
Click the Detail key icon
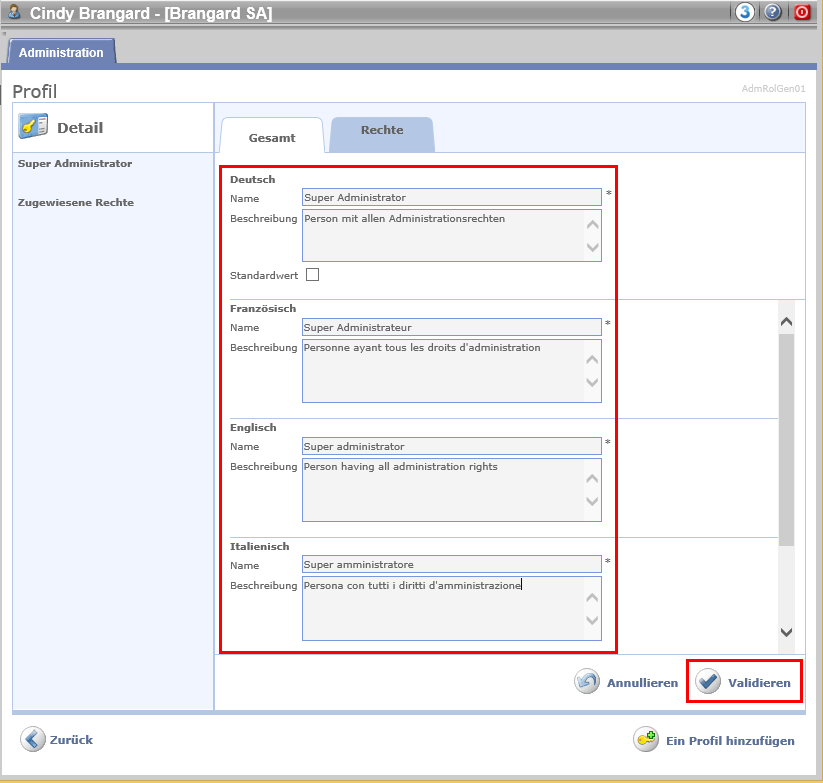coord(34,127)
